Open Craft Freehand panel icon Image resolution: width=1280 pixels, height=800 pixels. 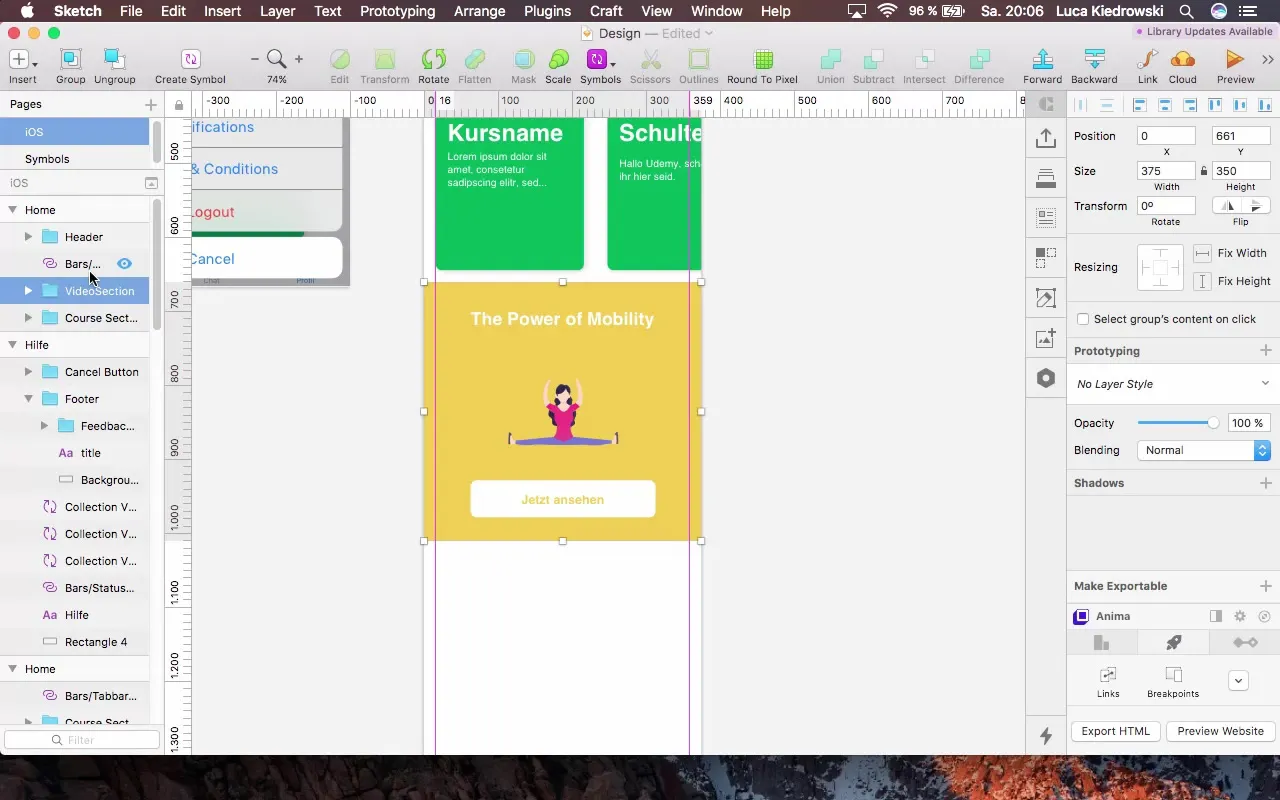click(x=1046, y=298)
